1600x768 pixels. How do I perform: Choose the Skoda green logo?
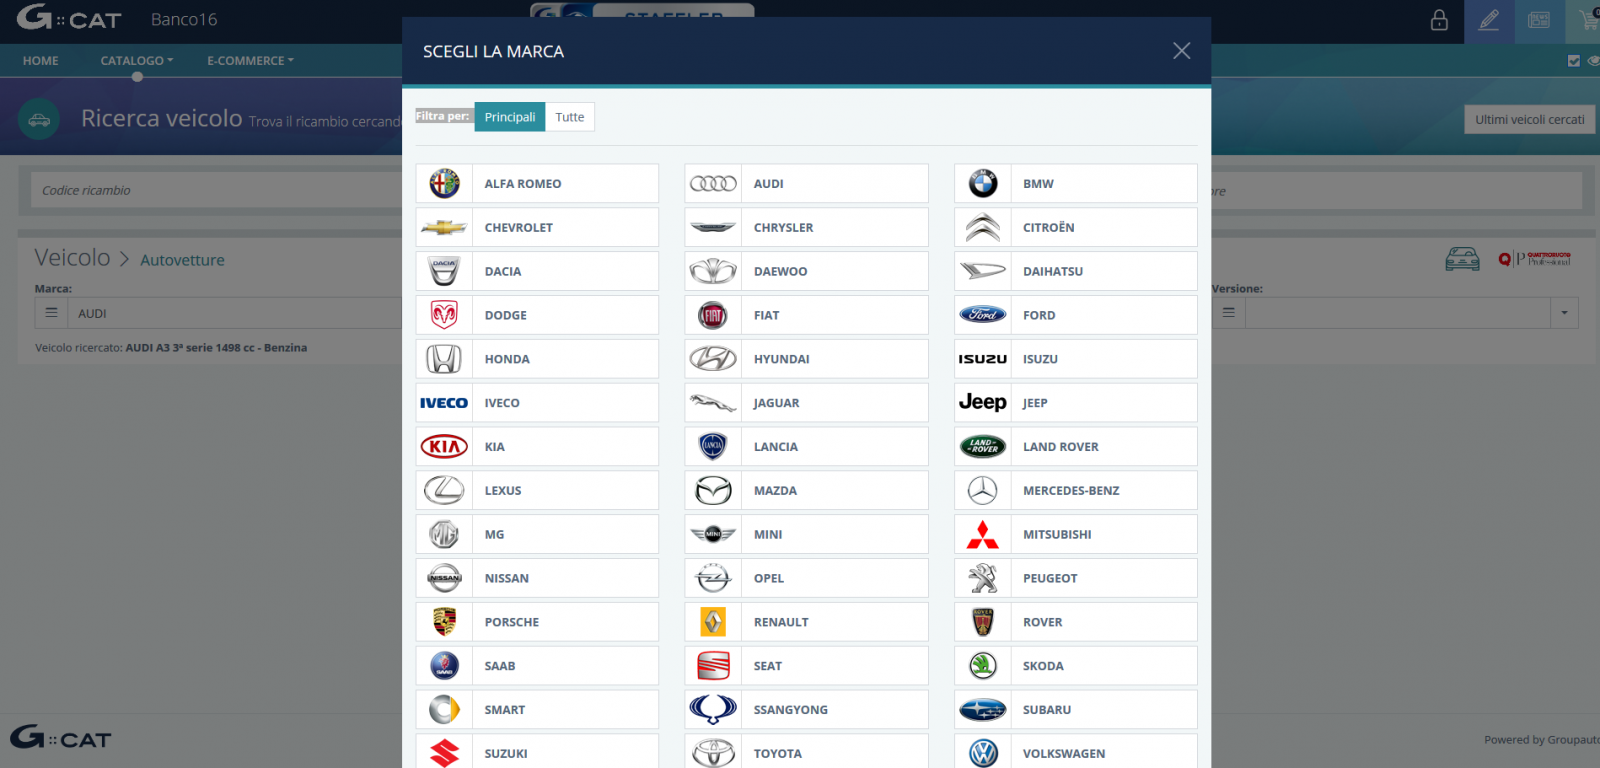click(983, 665)
